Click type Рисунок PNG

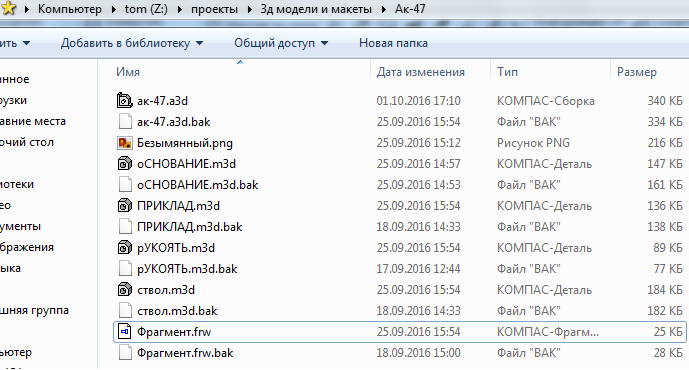533,143
